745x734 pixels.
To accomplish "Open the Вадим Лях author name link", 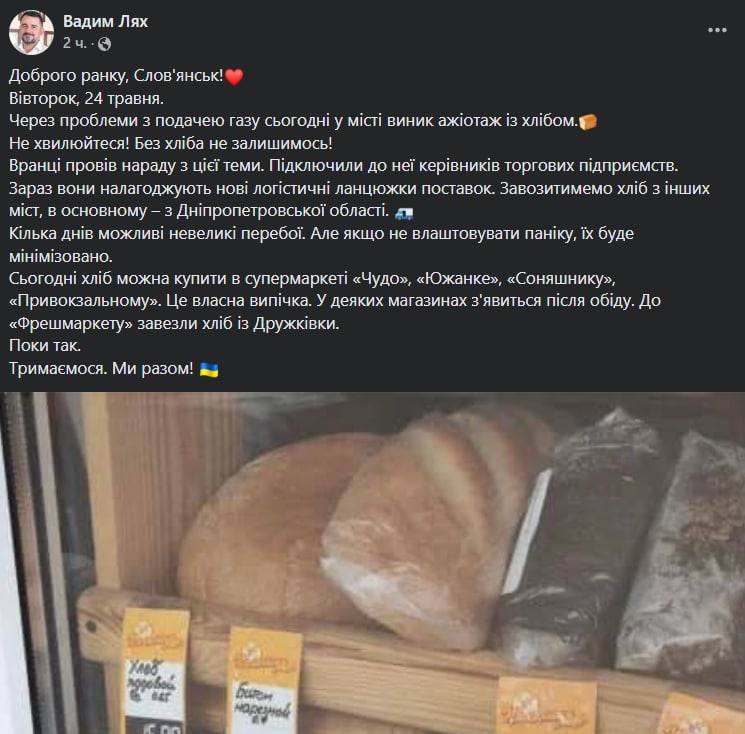I will click(105, 21).
